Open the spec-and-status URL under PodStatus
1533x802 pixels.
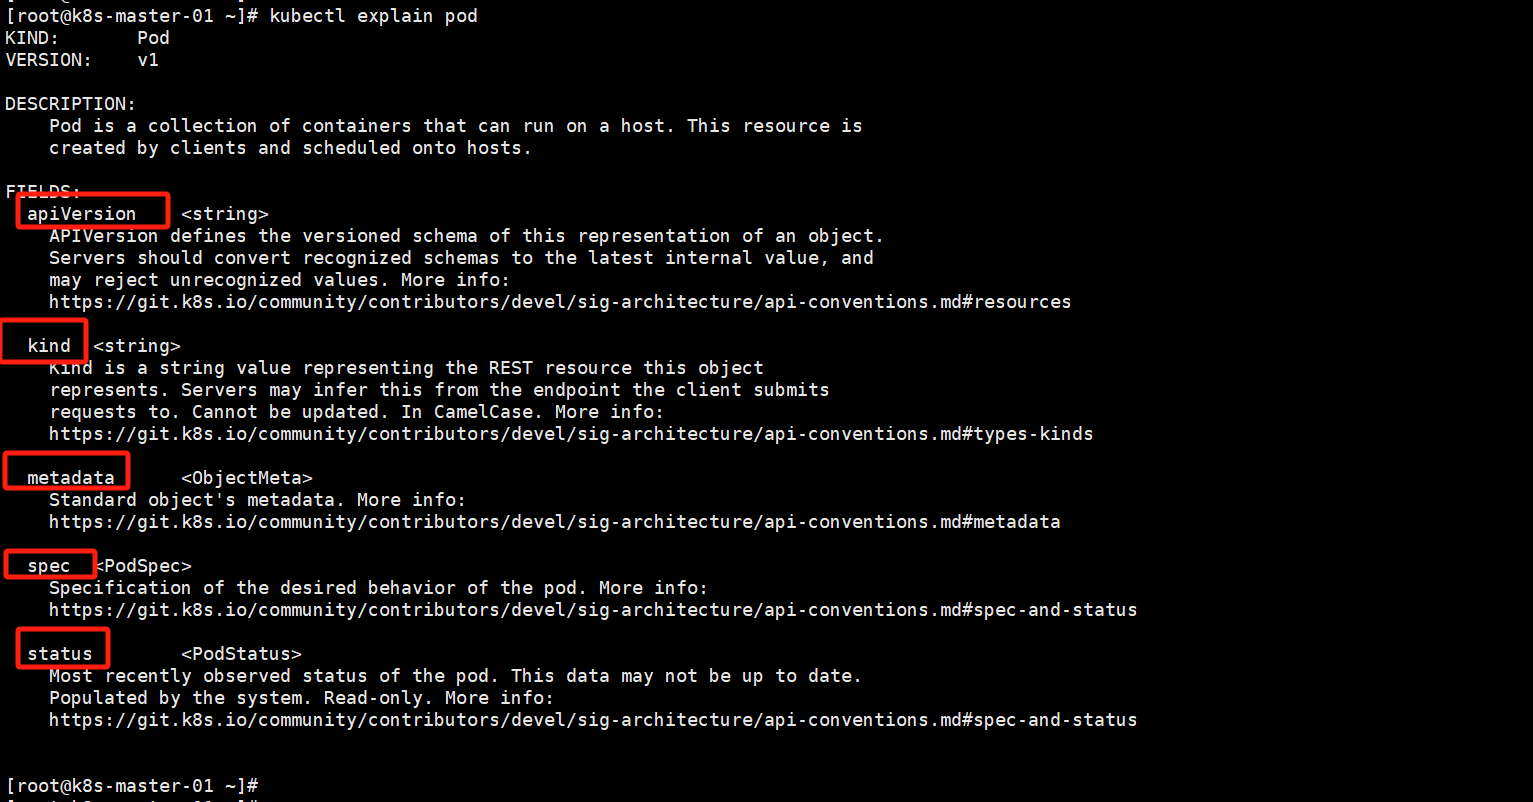592,720
